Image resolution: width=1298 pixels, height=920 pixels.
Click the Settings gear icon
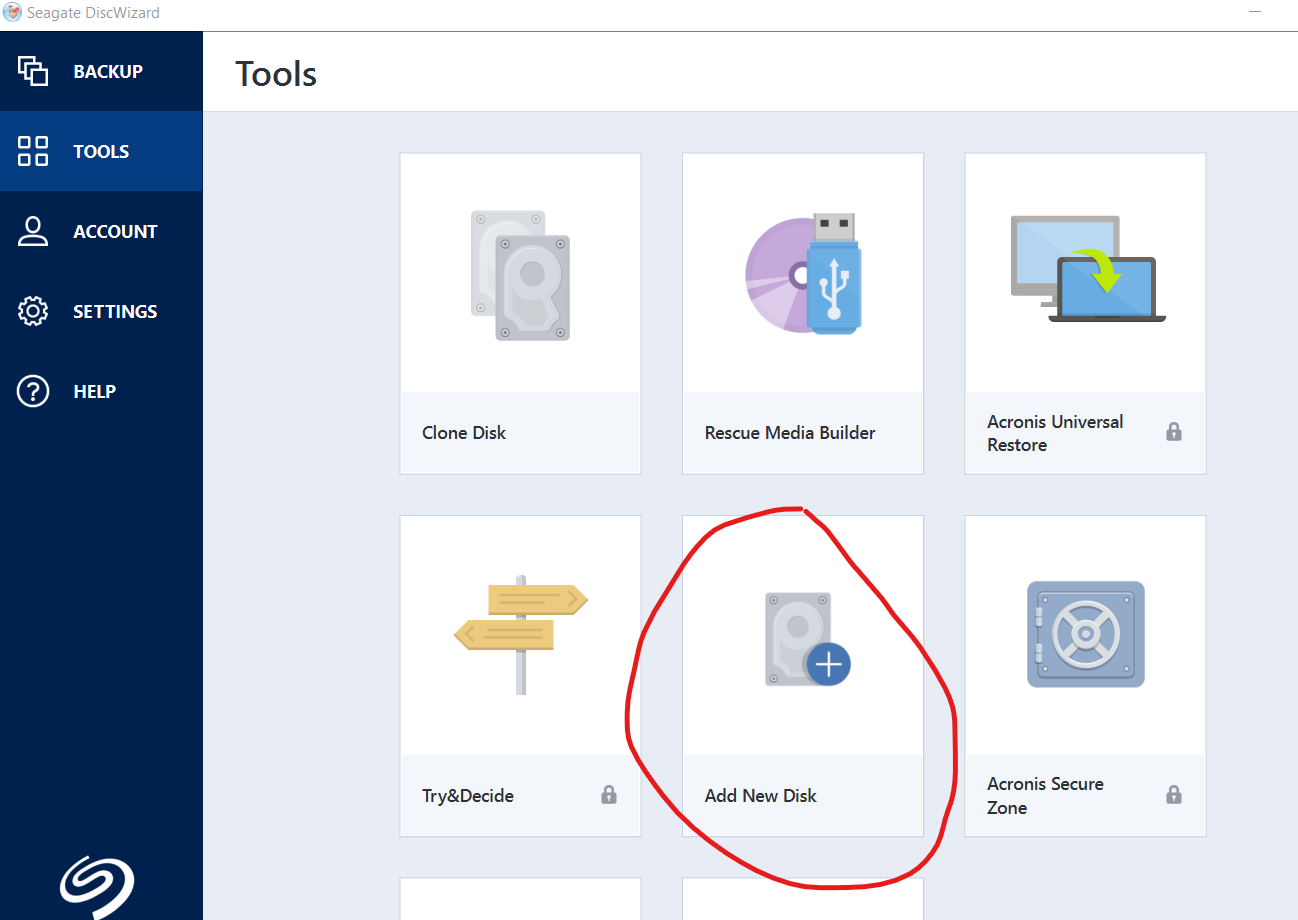coord(33,311)
